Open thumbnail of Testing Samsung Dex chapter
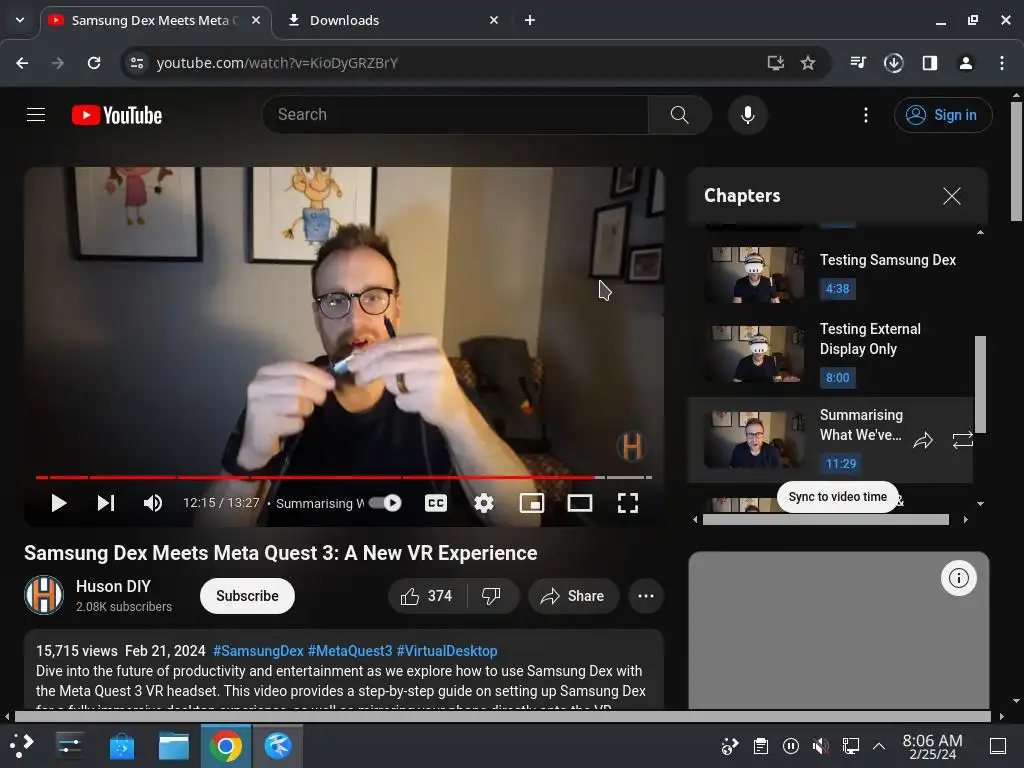Image resolution: width=1024 pixels, height=768 pixels. (754, 274)
